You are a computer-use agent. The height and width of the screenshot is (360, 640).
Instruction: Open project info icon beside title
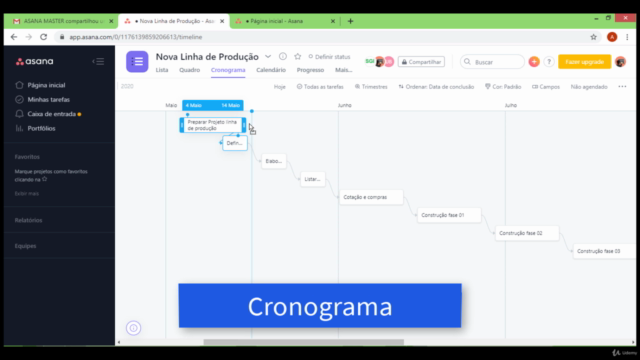click(x=282, y=56)
